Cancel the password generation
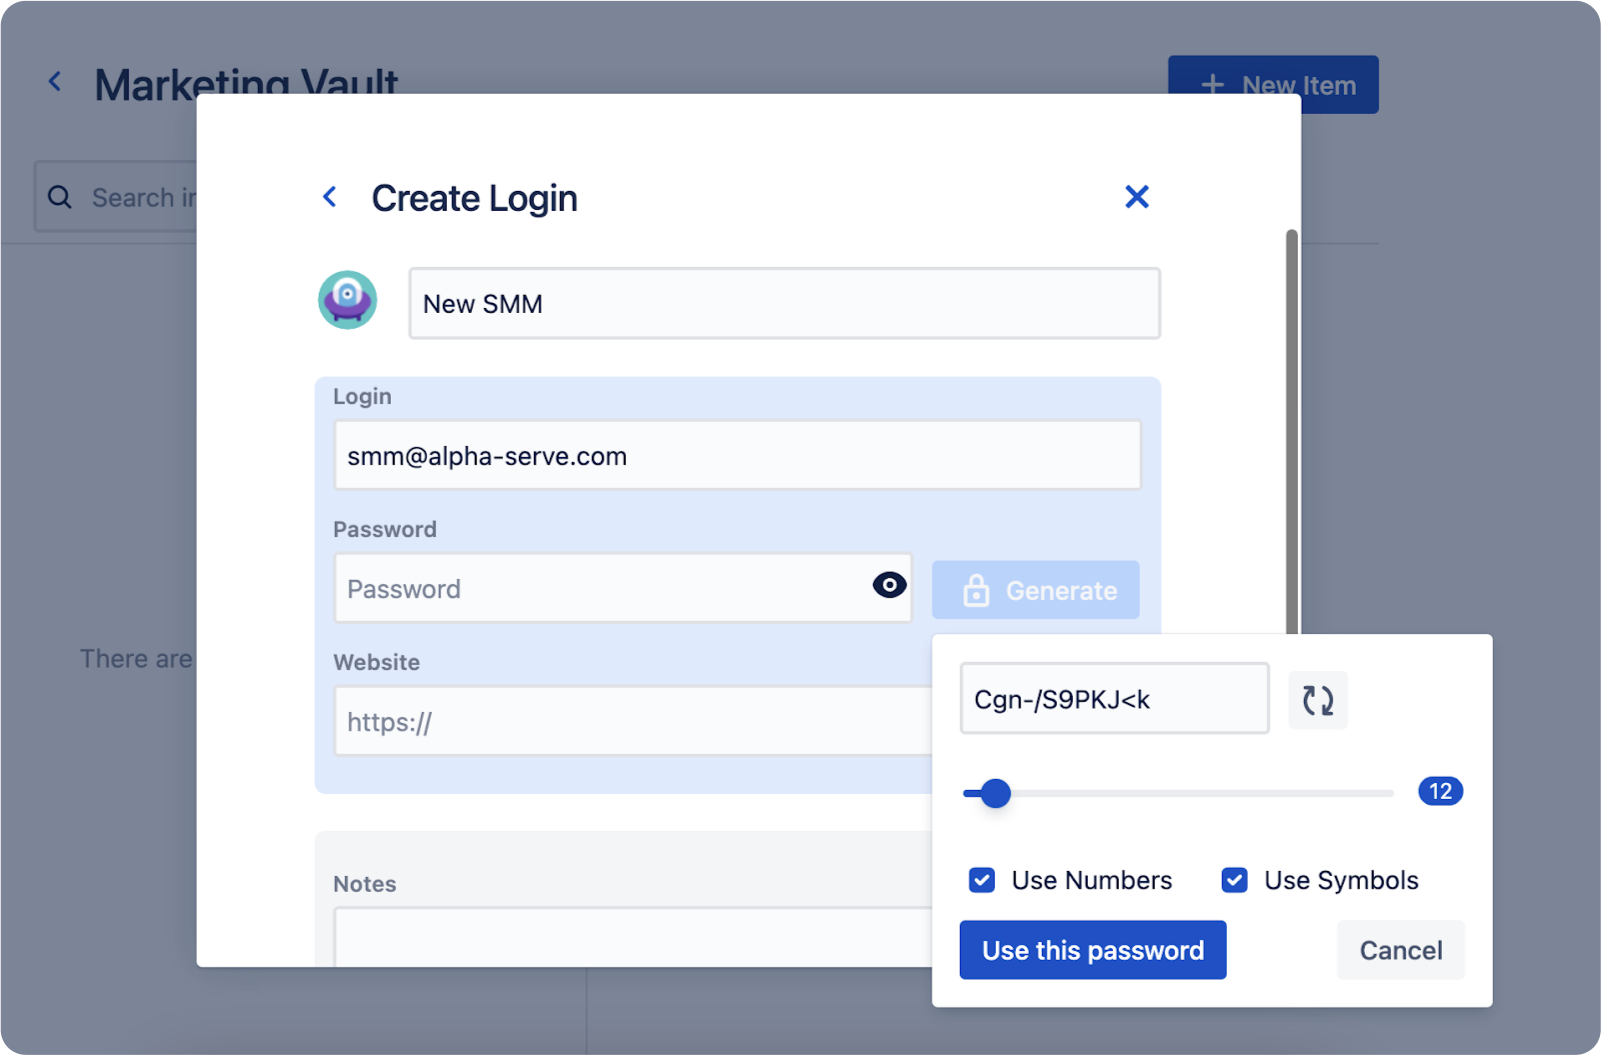This screenshot has width=1601, height=1055. (1399, 950)
